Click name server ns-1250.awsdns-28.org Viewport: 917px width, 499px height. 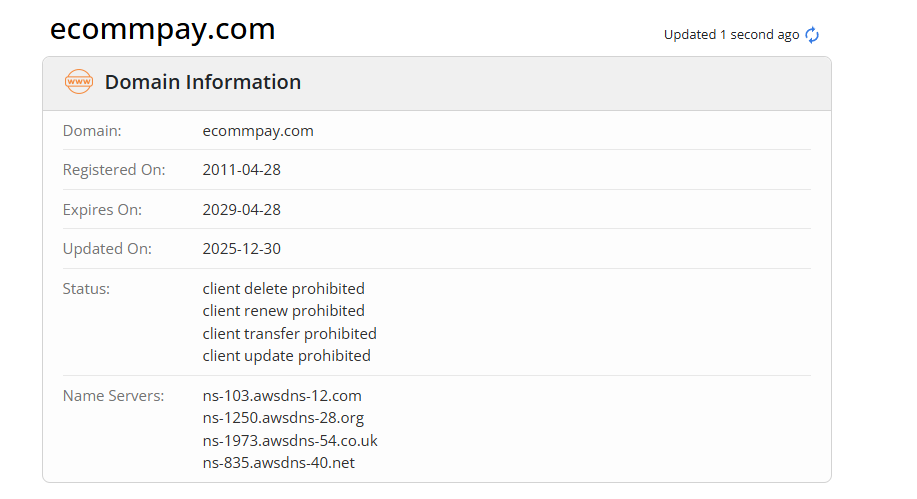pos(283,418)
